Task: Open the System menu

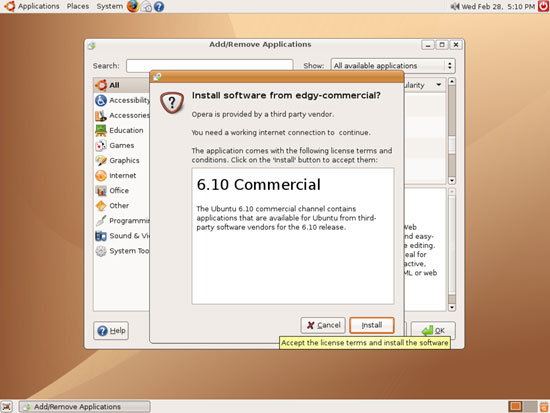Action: (109, 6)
